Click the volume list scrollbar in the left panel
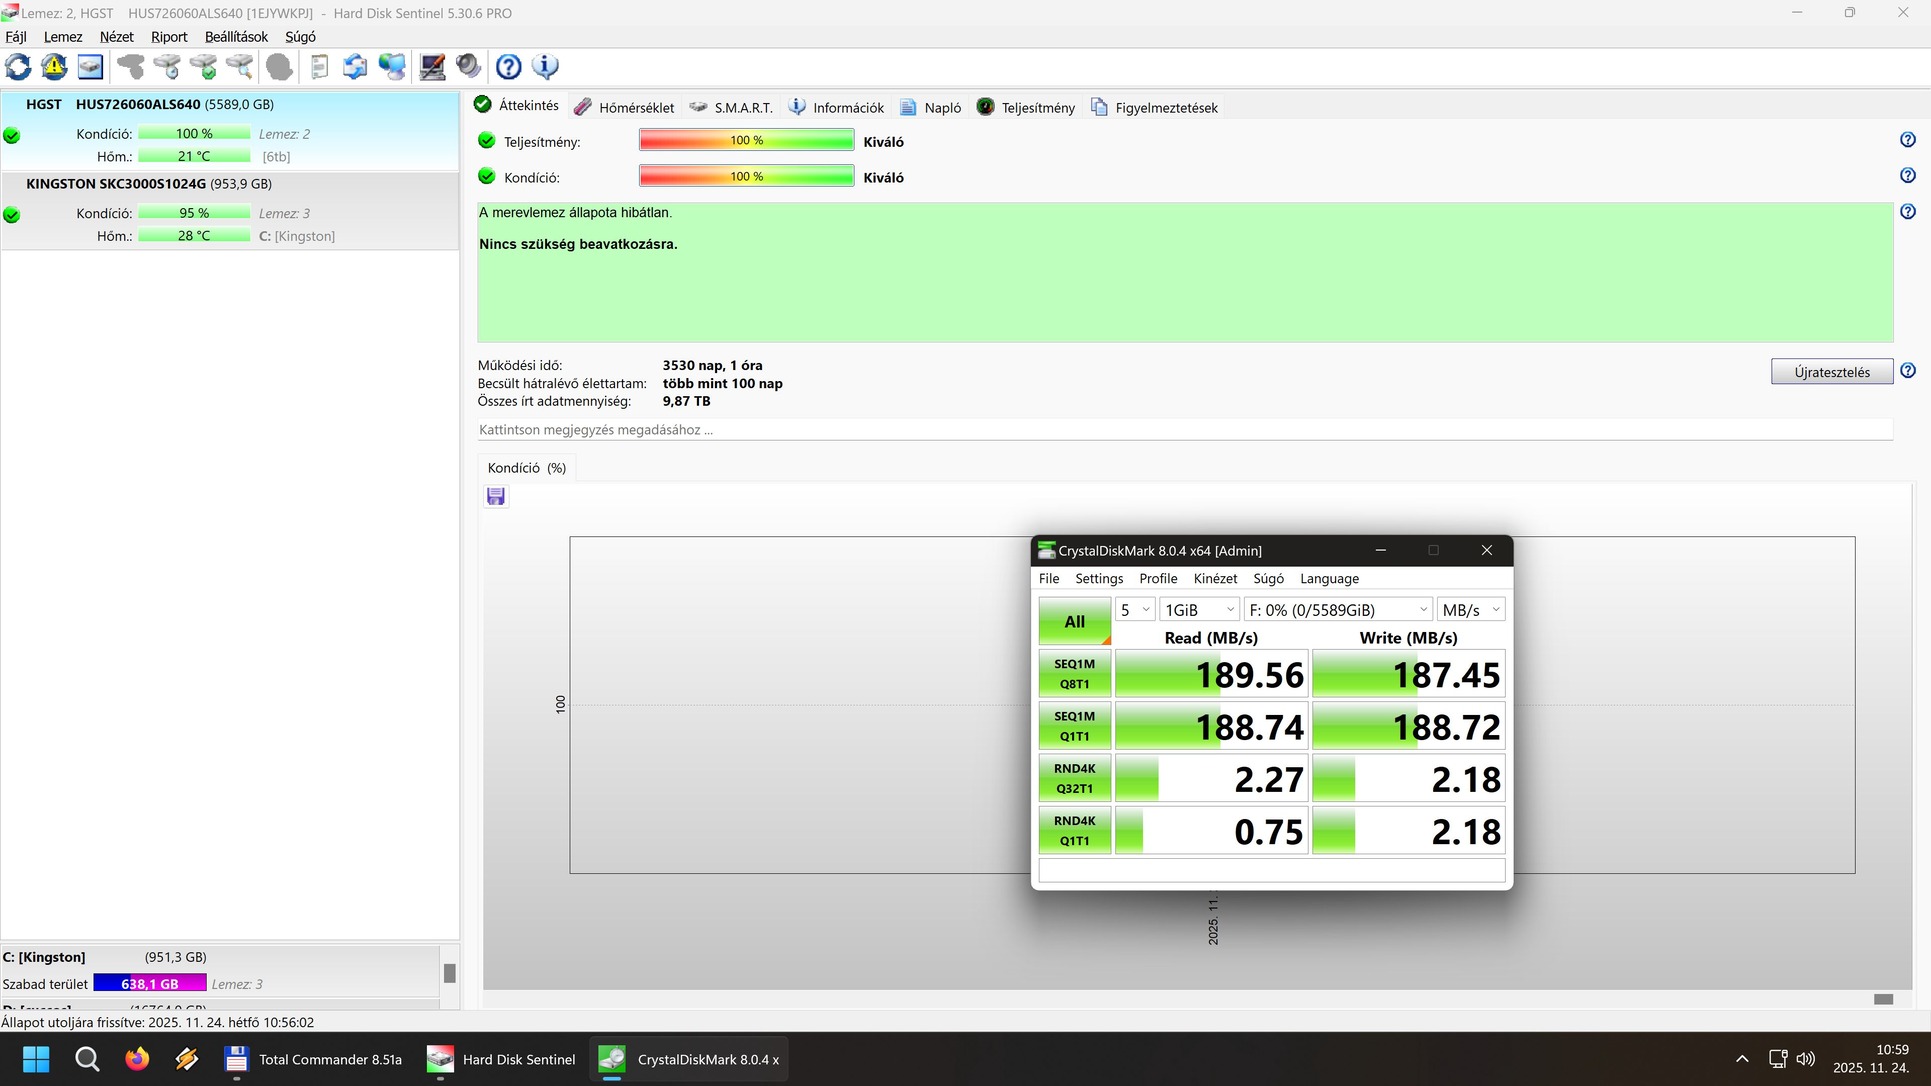 (x=450, y=973)
